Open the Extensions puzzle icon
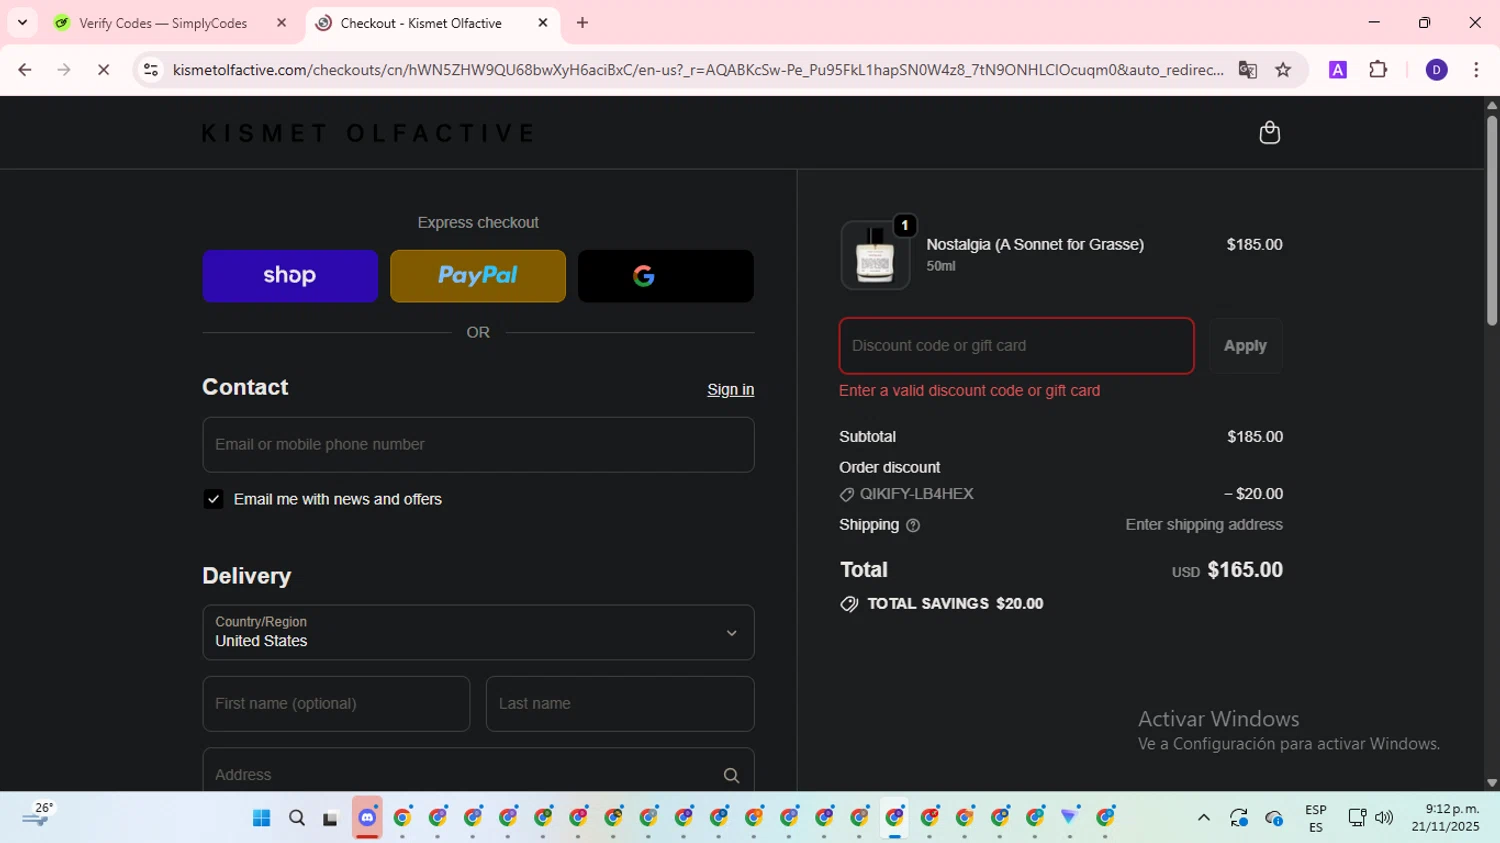The height and width of the screenshot is (843, 1500). point(1378,70)
